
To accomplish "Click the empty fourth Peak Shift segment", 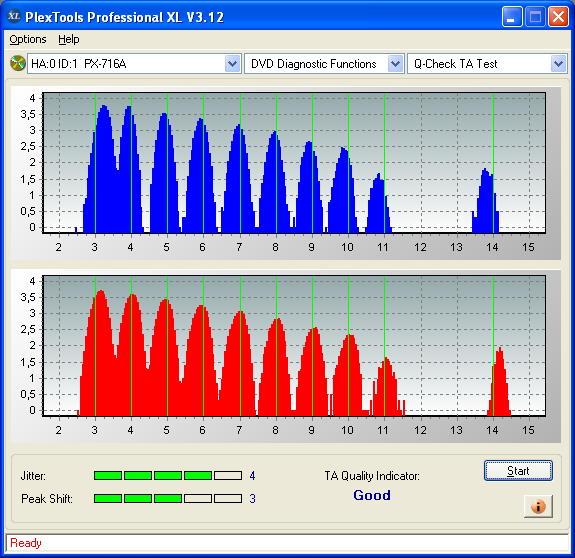I will (x=198, y=498).
